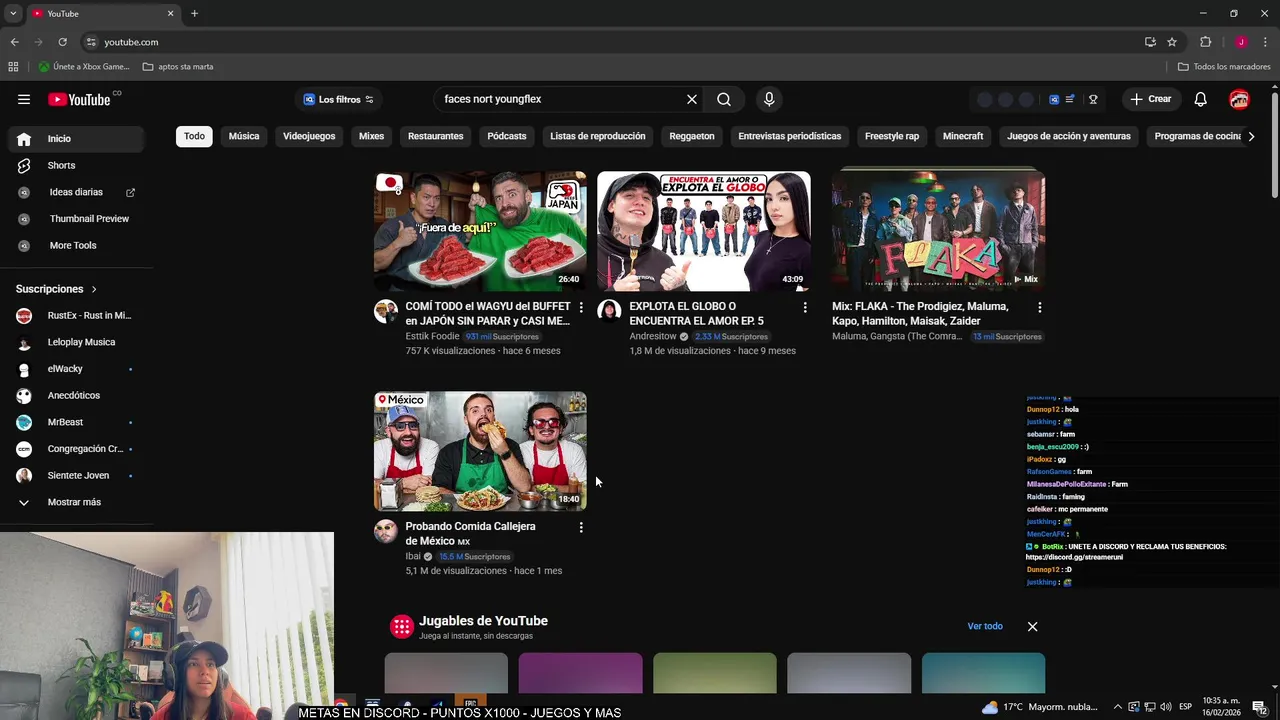Click Ver todo in Jugables shelf
The height and width of the screenshot is (720, 1280).
tap(985, 626)
